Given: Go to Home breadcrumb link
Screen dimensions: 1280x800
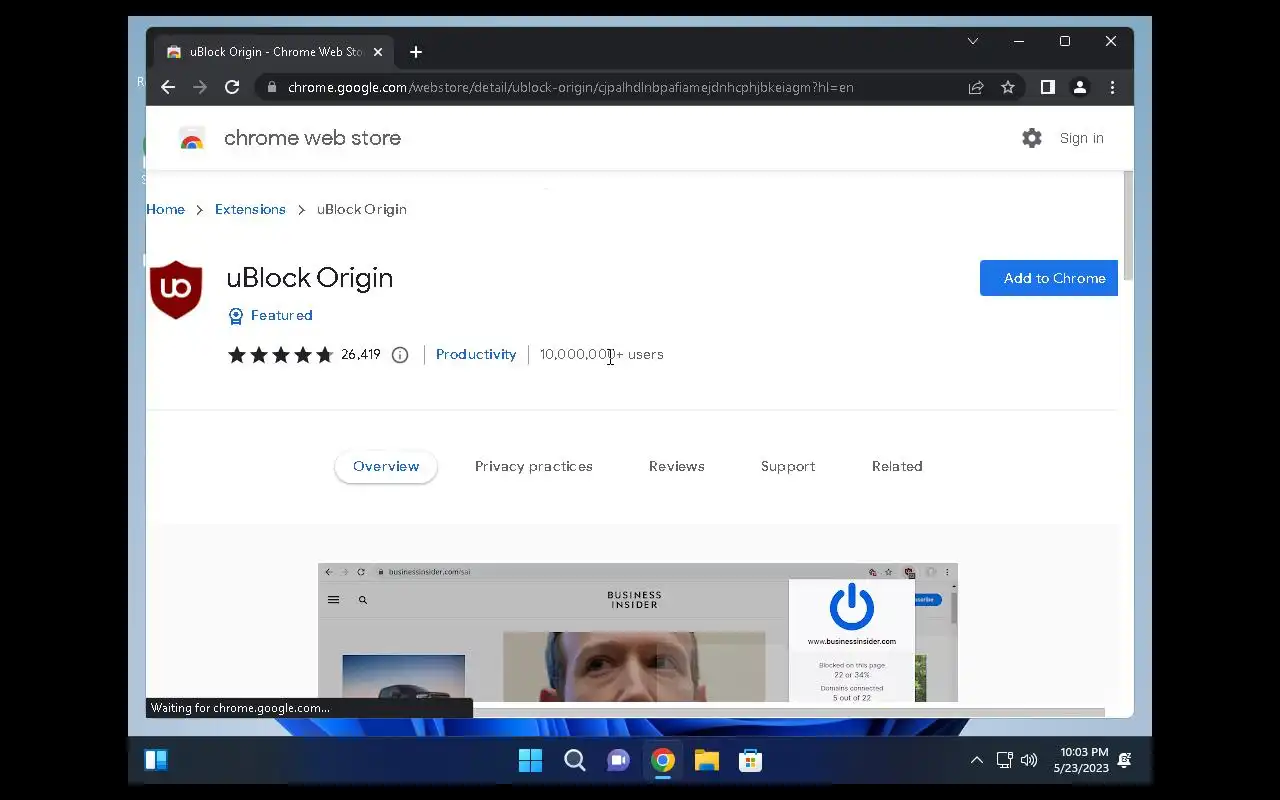Looking at the screenshot, I should [165, 209].
